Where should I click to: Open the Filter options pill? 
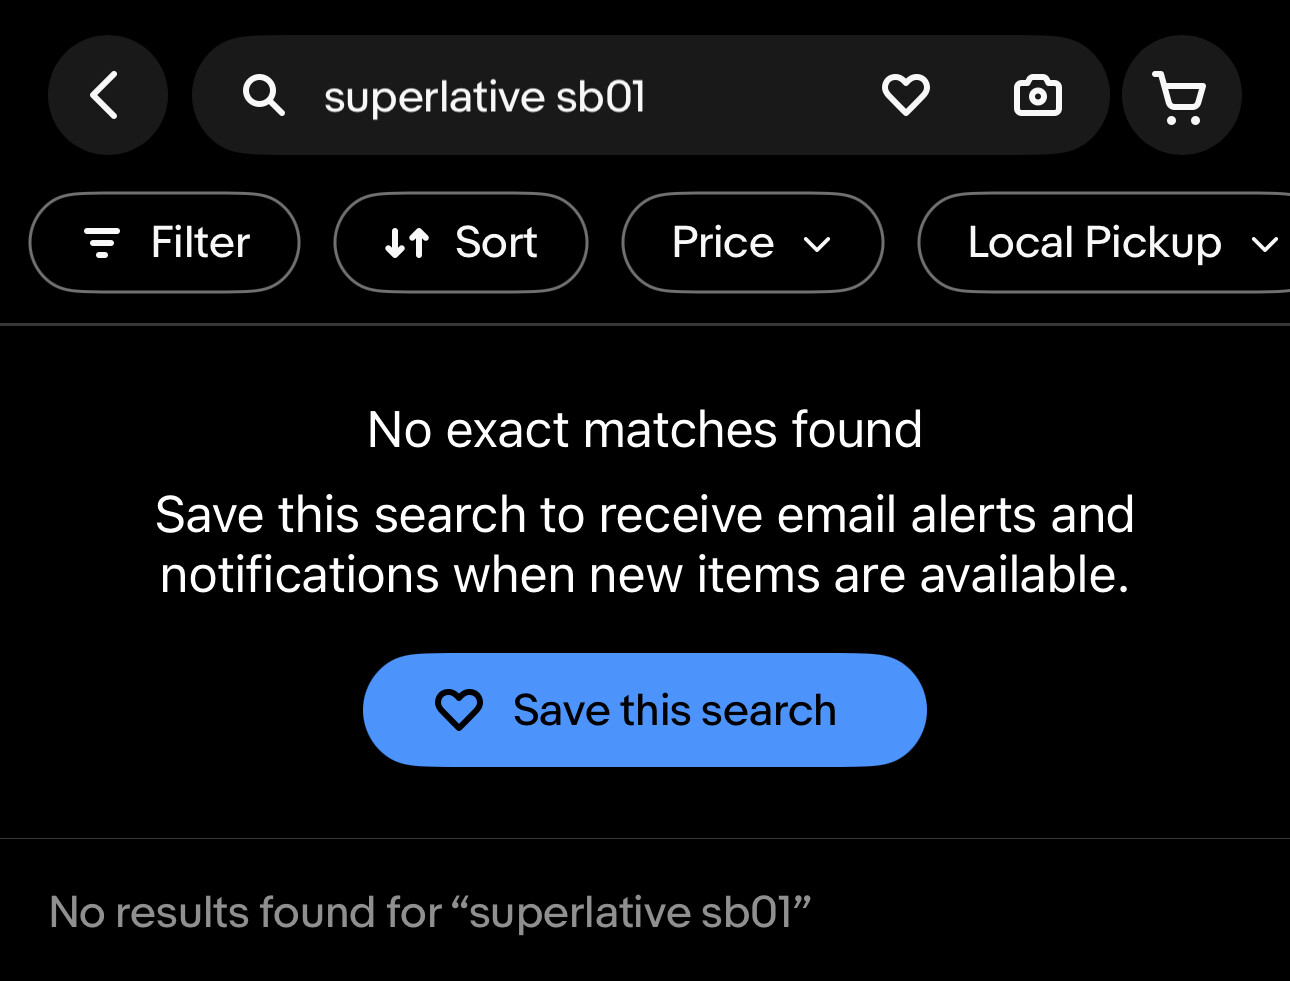164,243
